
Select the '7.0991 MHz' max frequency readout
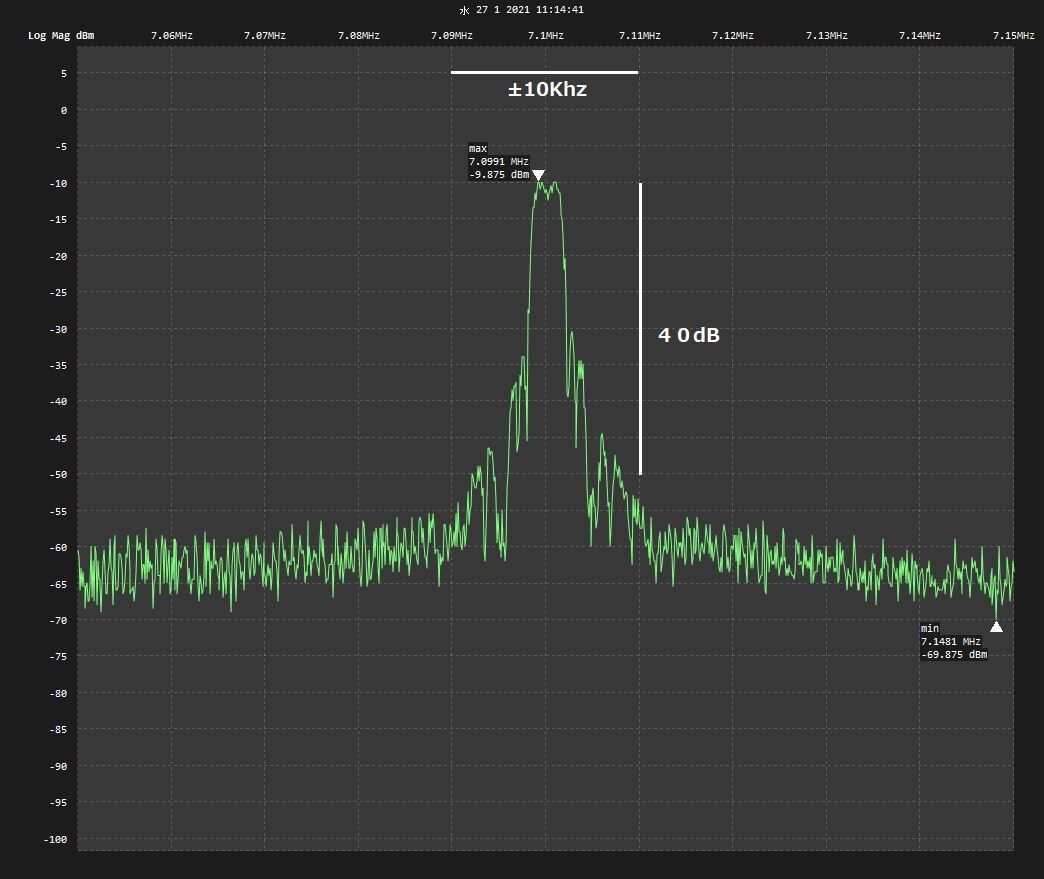(x=499, y=161)
